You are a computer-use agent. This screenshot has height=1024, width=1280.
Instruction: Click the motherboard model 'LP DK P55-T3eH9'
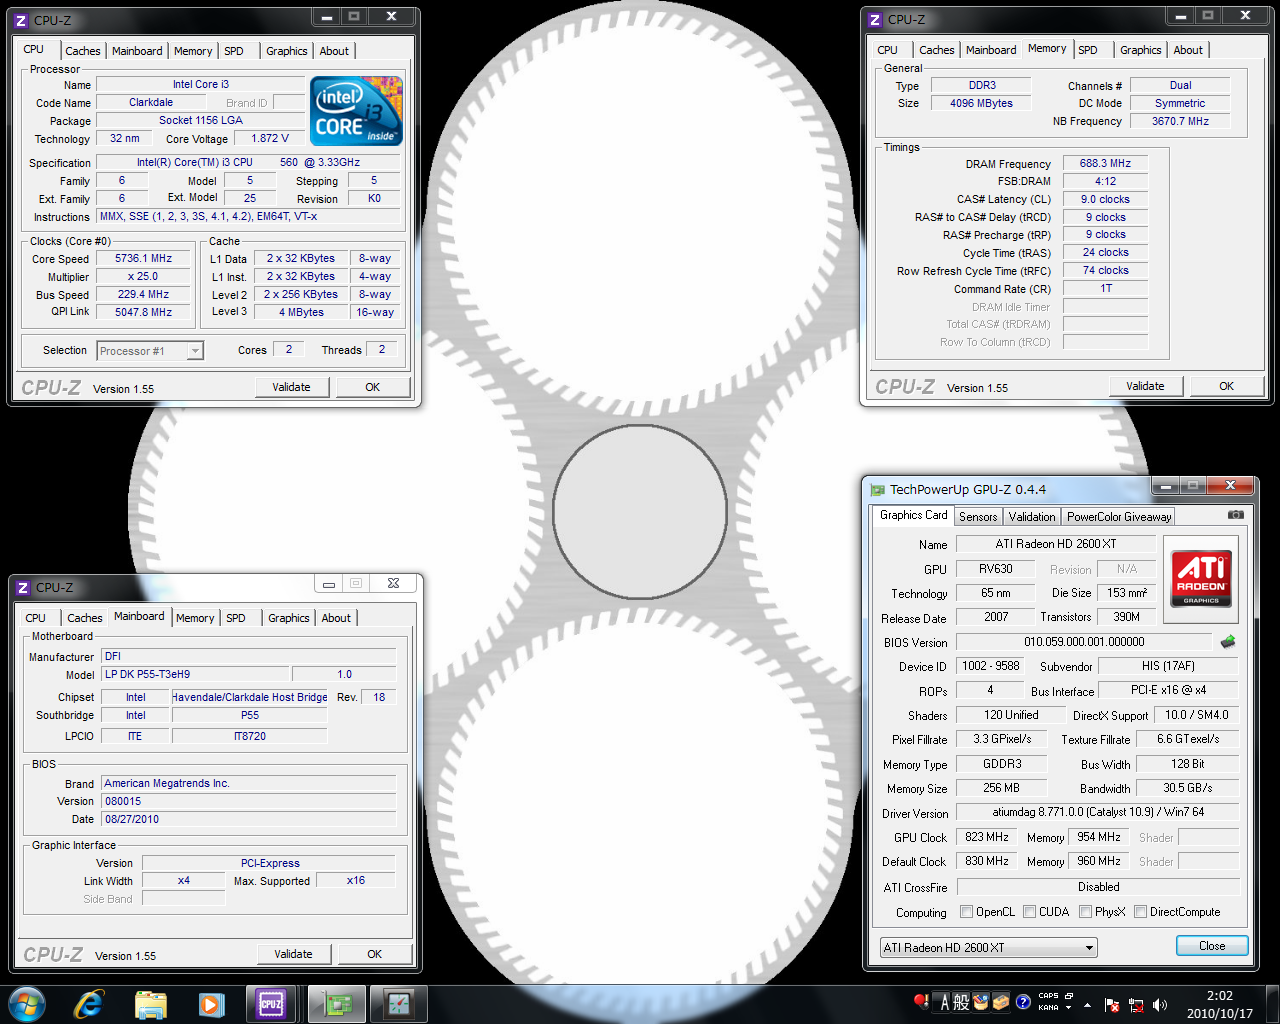tap(196, 674)
